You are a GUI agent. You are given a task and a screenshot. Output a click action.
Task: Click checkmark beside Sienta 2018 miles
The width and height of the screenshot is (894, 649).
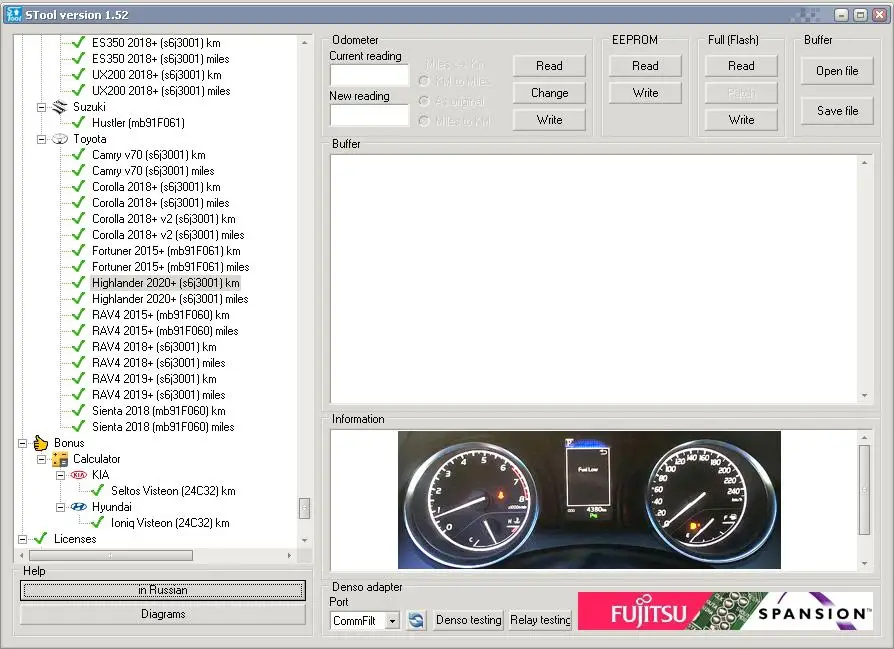79,426
